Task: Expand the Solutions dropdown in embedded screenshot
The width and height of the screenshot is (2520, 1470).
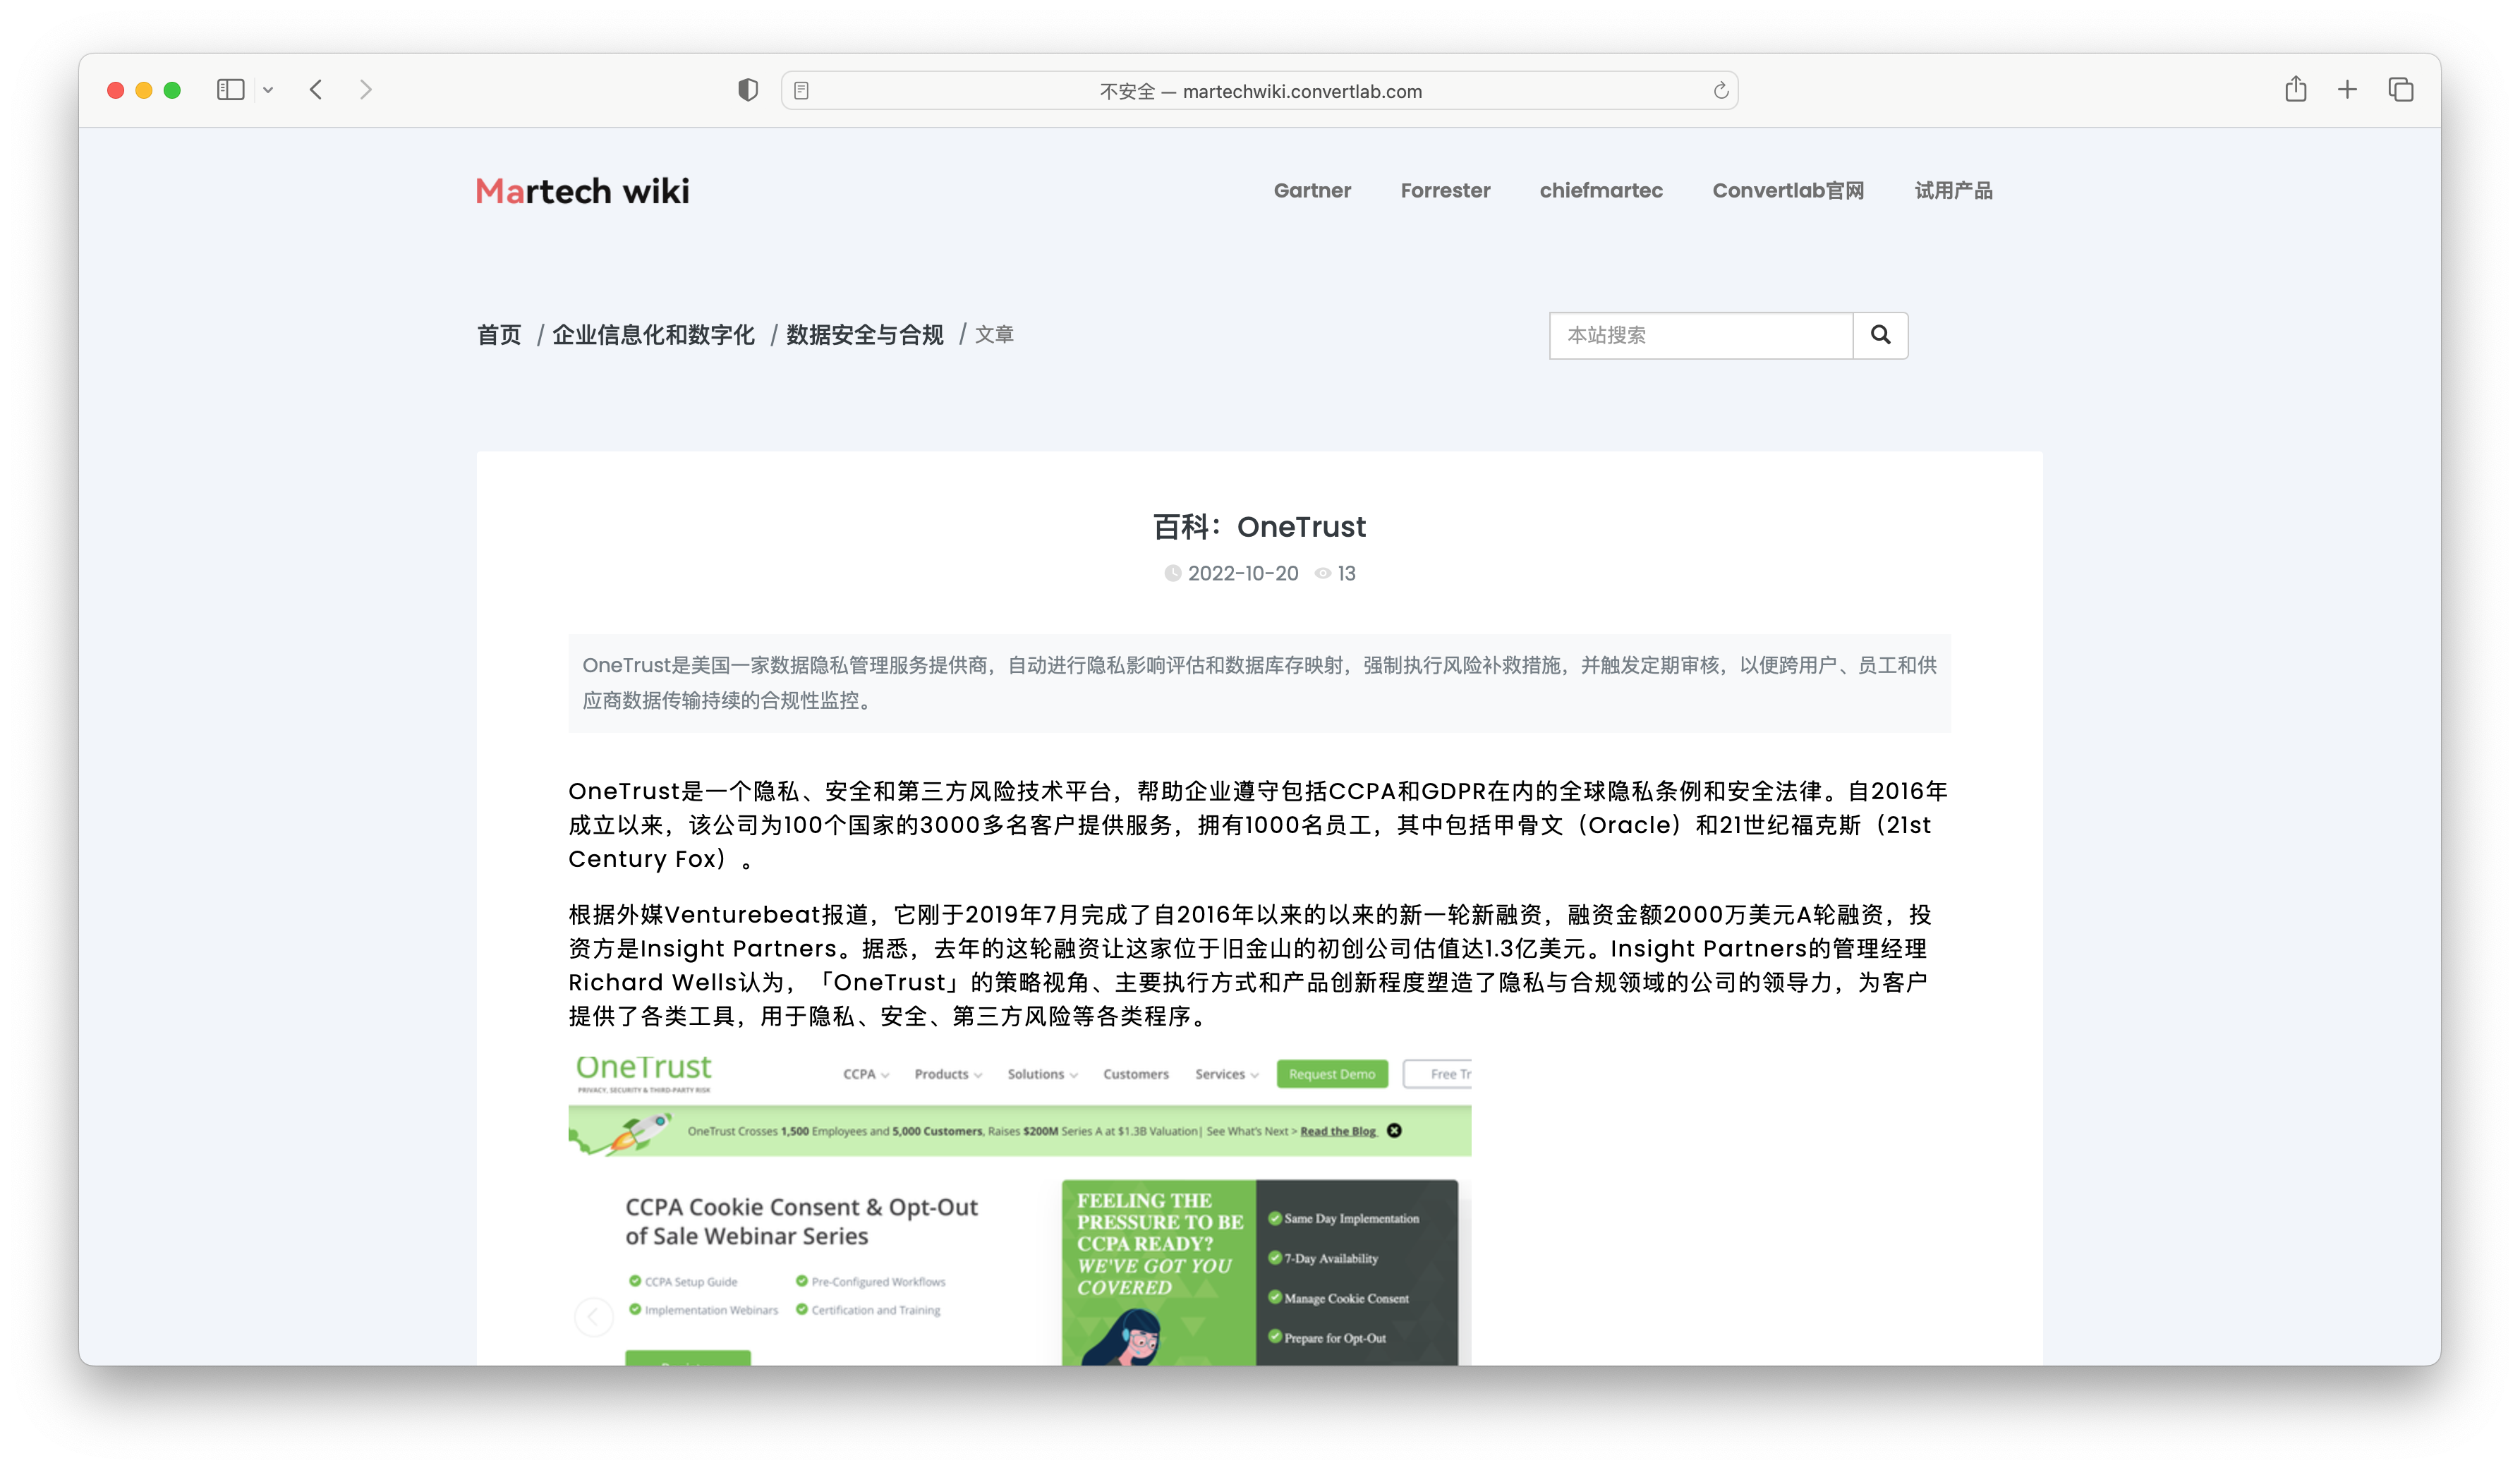Action: 1042,1074
